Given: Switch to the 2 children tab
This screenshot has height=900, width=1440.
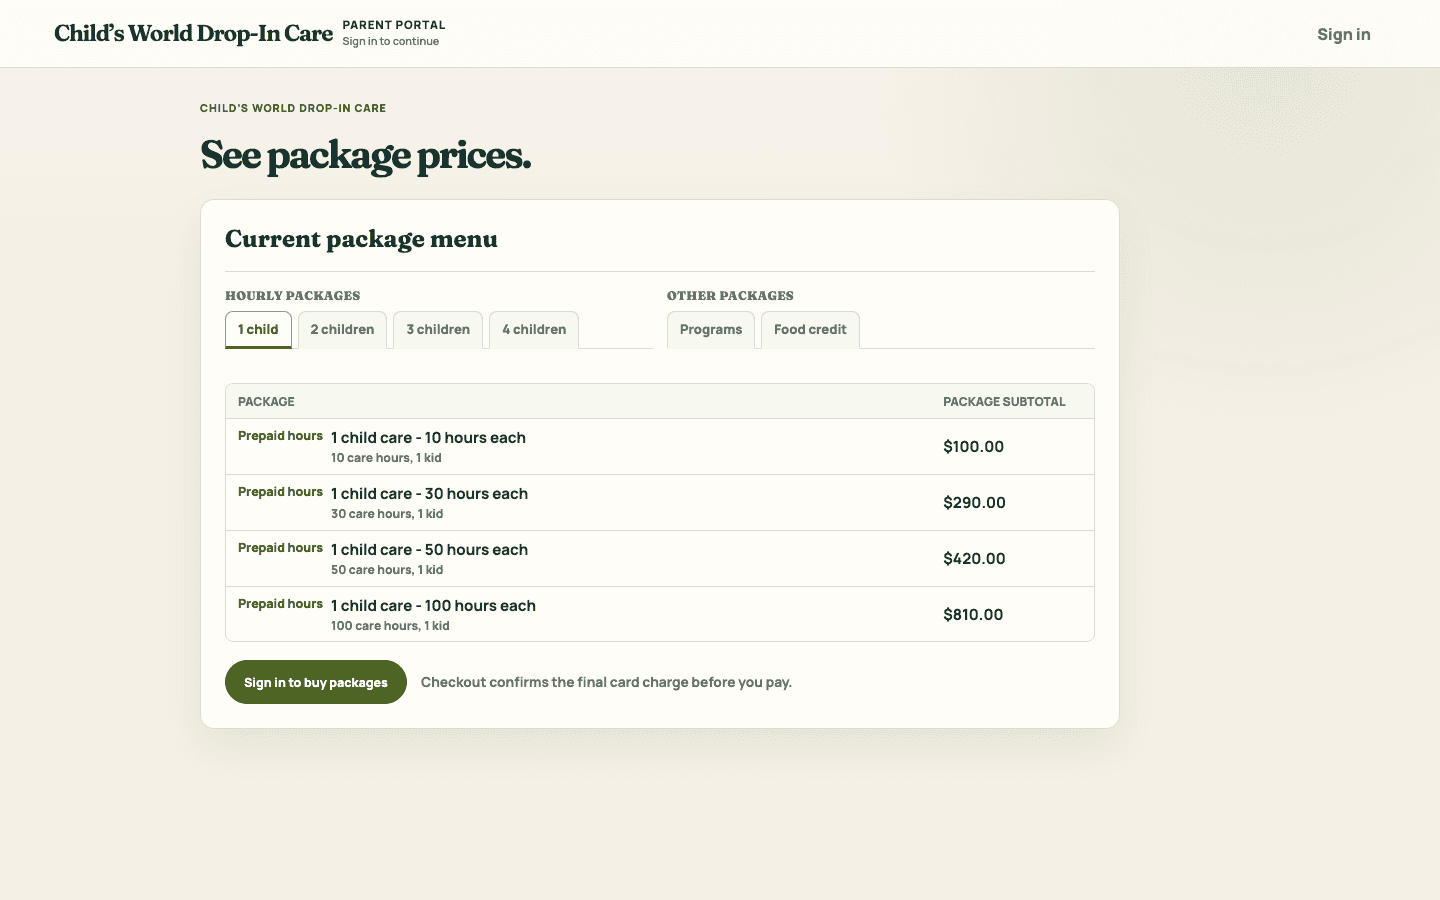Looking at the screenshot, I should tap(342, 330).
